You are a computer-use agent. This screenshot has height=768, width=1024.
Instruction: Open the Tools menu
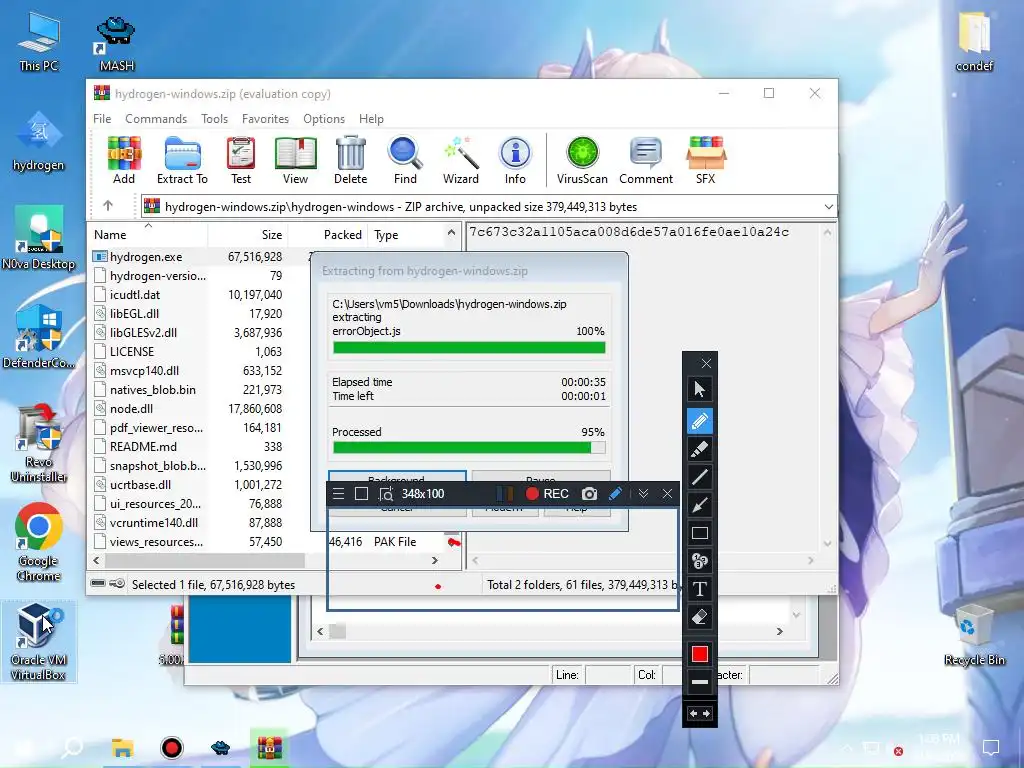click(214, 119)
